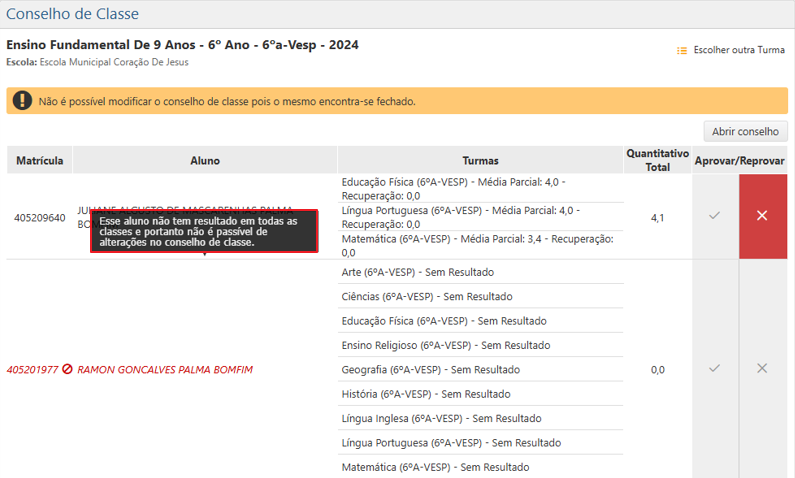Click Educação Física Sem Resultado row

click(x=480, y=321)
